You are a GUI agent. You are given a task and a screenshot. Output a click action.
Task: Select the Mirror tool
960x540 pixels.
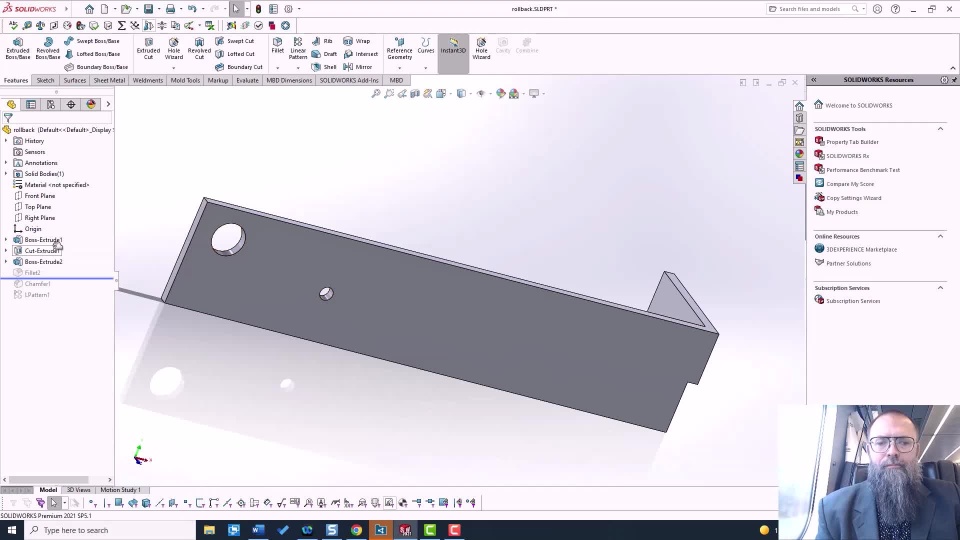click(x=358, y=67)
